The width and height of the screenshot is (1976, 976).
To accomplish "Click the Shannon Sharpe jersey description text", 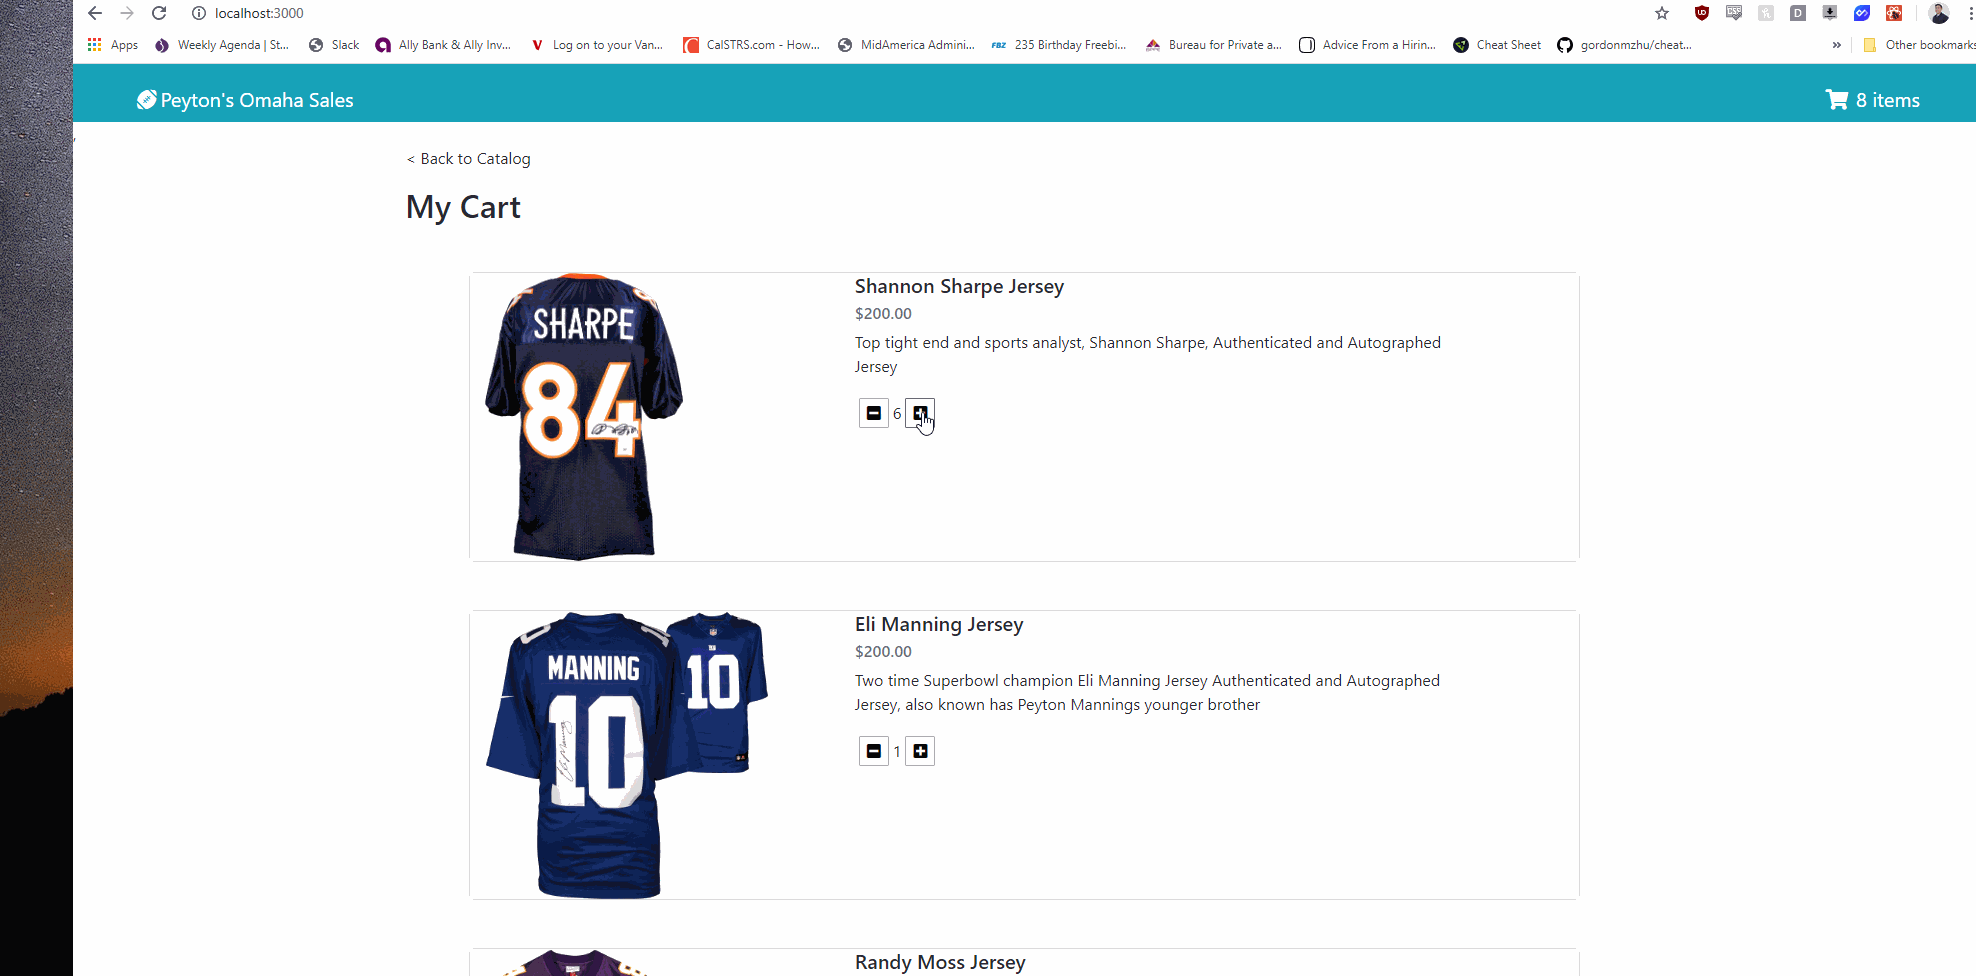I will pyautogui.click(x=1148, y=355).
